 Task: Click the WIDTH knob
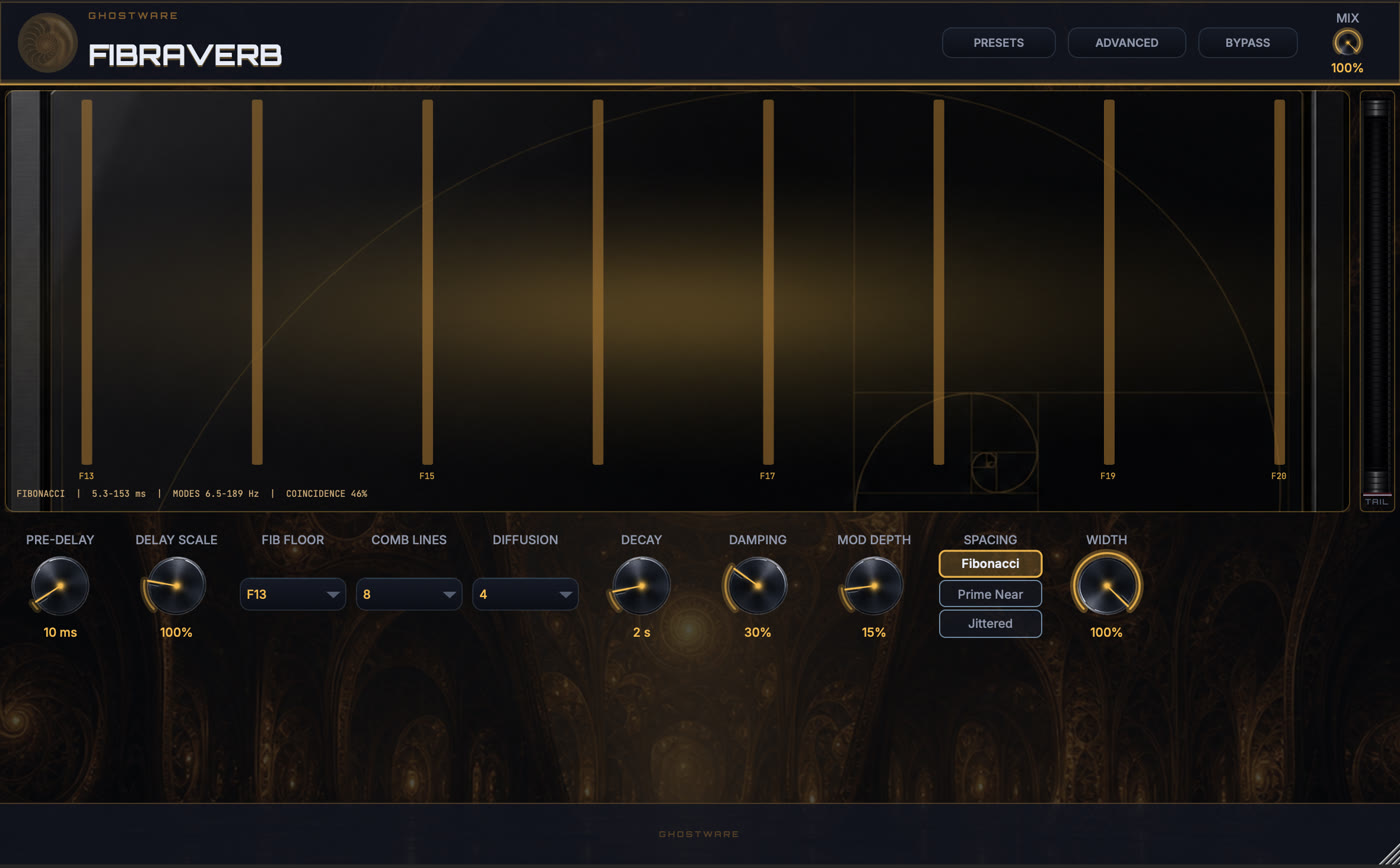(x=1106, y=584)
